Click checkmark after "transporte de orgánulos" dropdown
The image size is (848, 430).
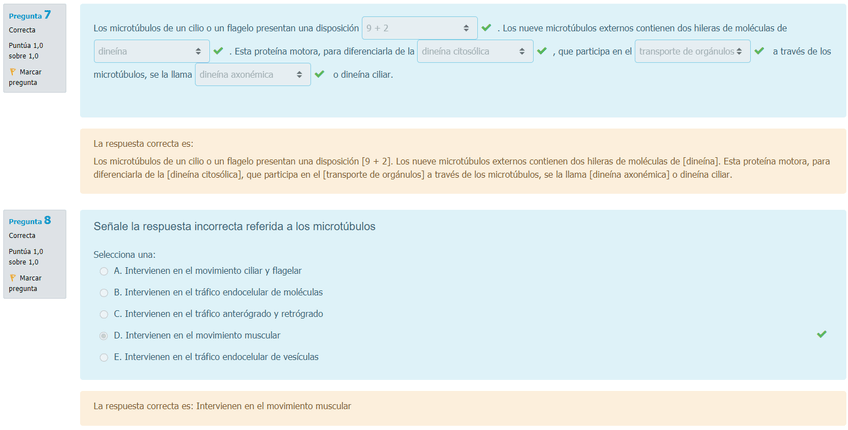pos(759,51)
